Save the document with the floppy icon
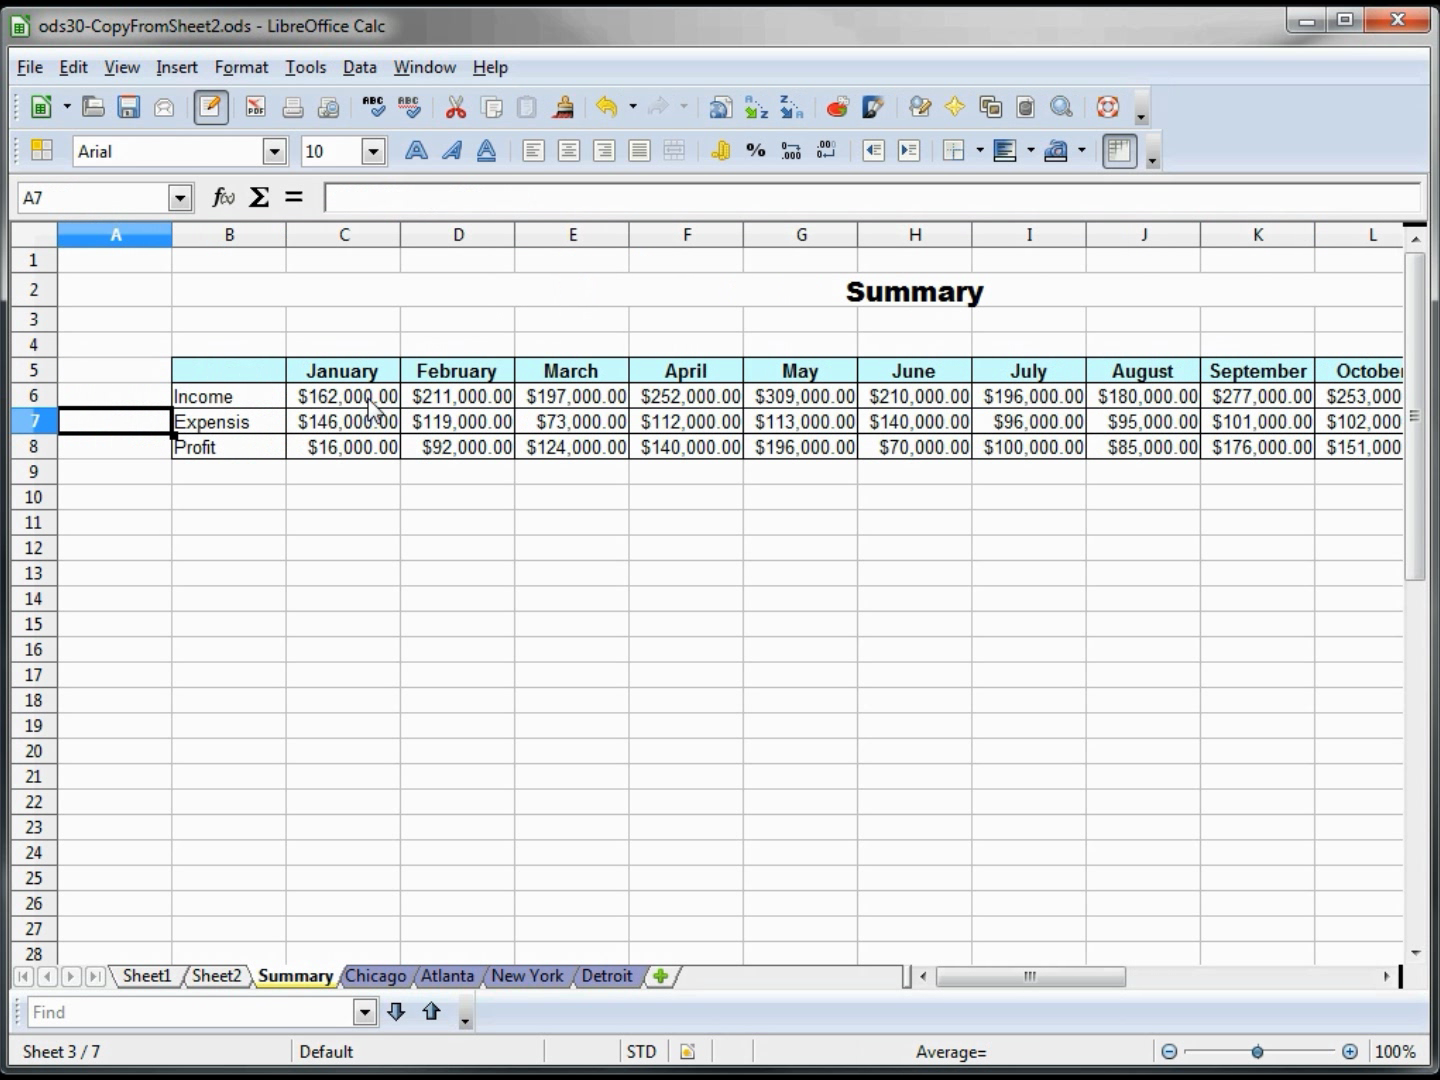This screenshot has height=1080, width=1440. [x=128, y=107]
